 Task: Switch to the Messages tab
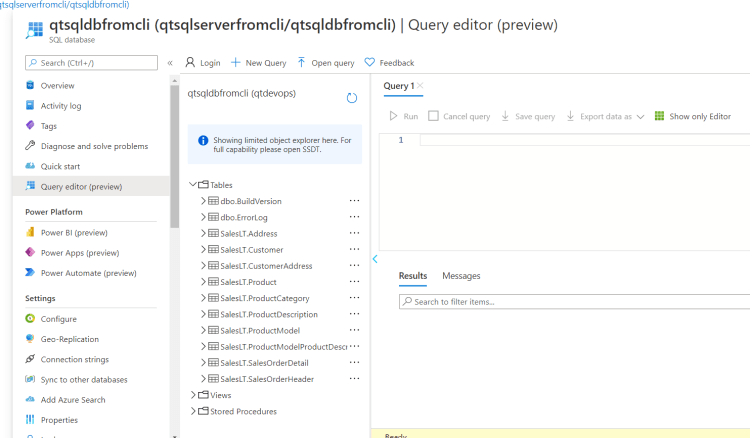461,276
